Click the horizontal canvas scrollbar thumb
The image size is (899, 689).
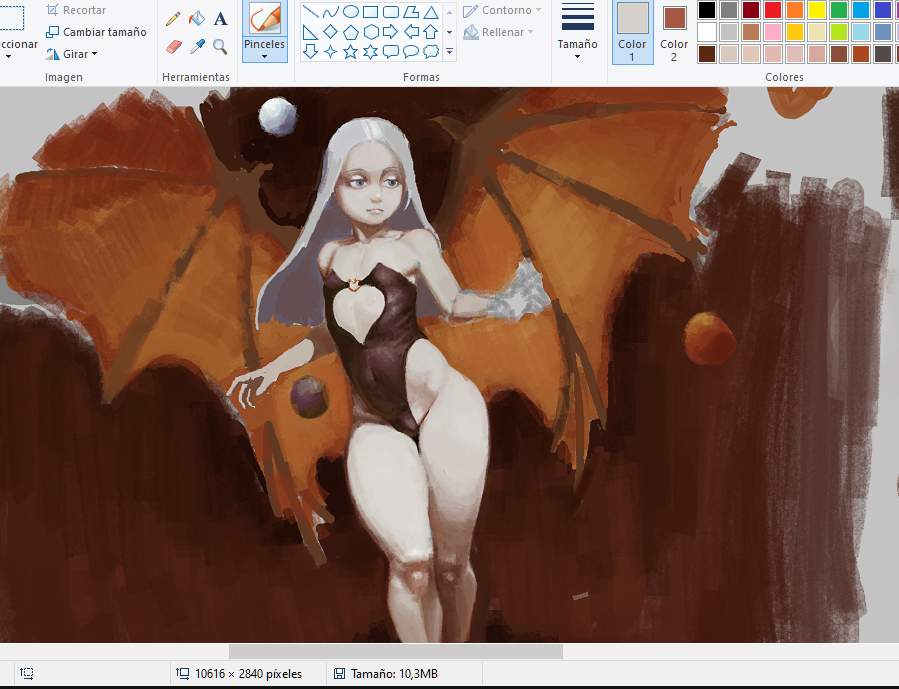tap(396, 651)
